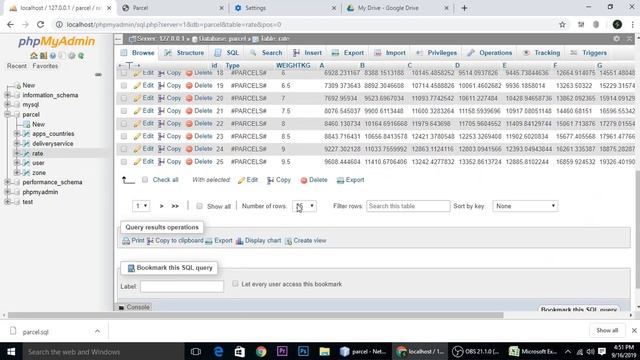Expand apps_countries table node
This screenshot has width=640, height=360.
17,134
